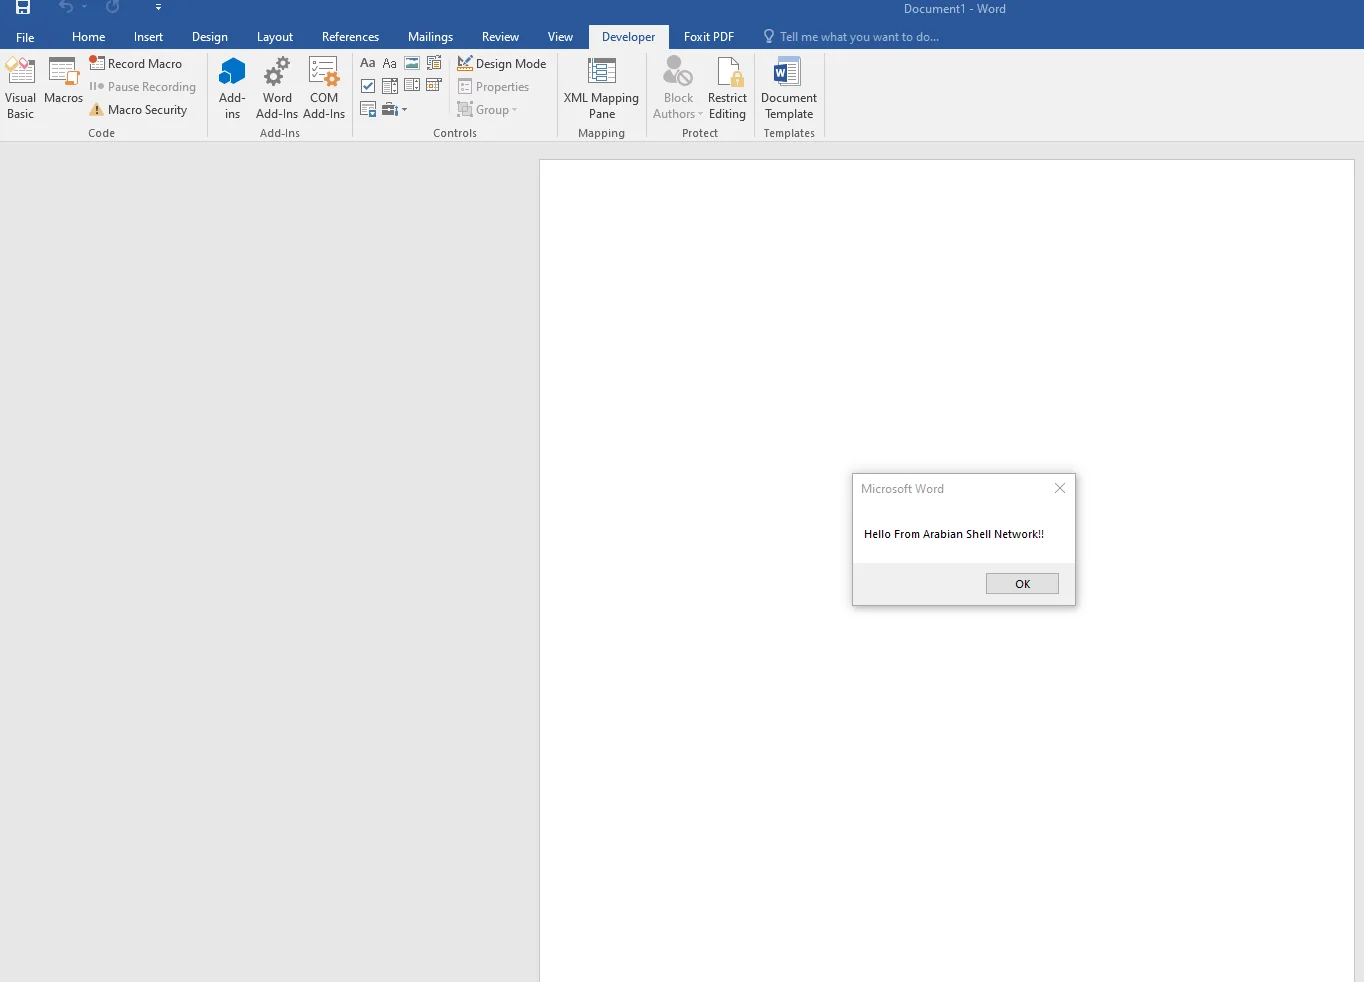
Task: Switch to the Mailings tab
Action: click(430, 37)
